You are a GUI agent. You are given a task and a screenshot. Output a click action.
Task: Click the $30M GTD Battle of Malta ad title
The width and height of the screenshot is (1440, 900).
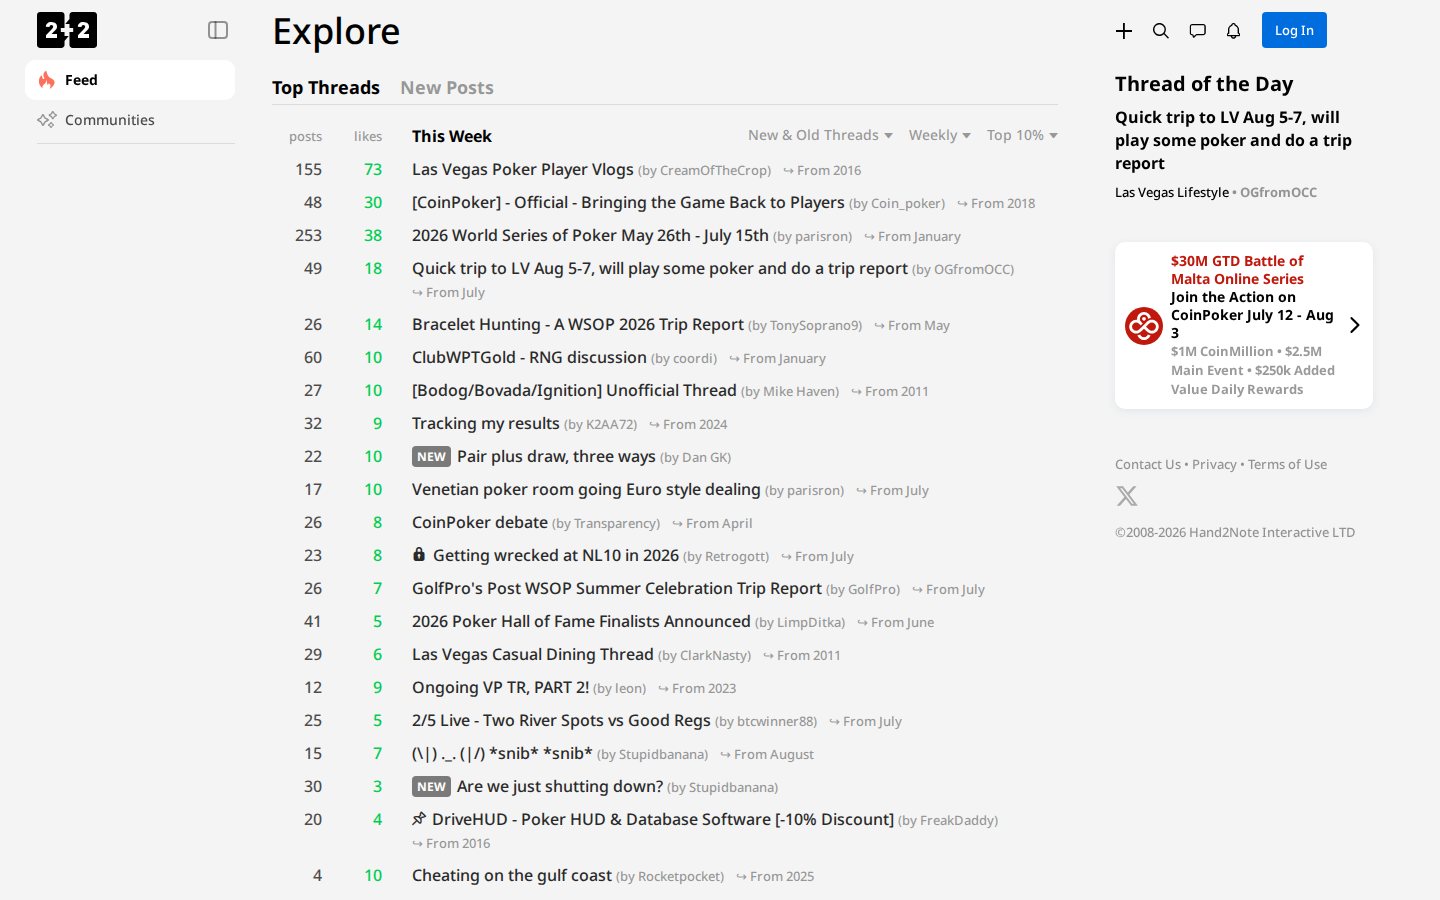pyautogui.click(x=1237, y=270)
